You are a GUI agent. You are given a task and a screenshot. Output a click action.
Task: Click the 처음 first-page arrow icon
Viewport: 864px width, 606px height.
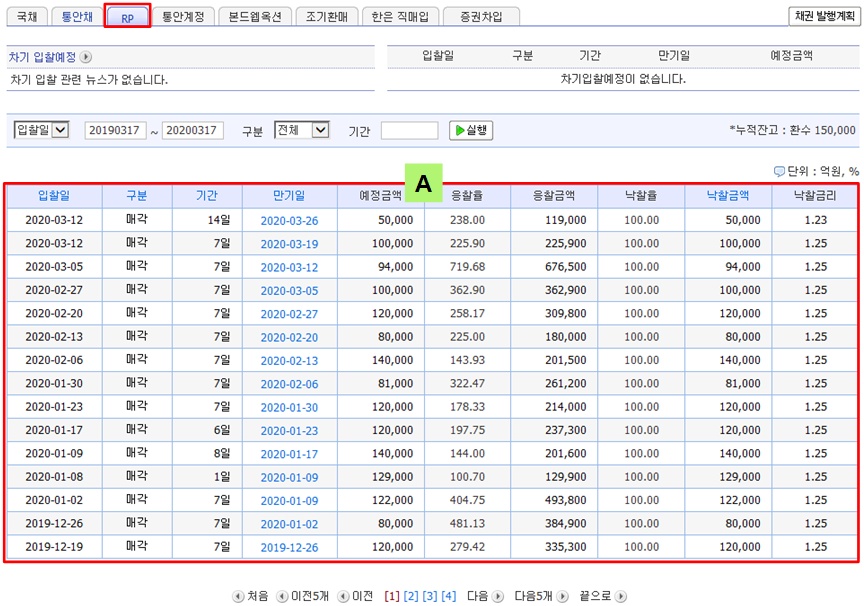point(238,596)
